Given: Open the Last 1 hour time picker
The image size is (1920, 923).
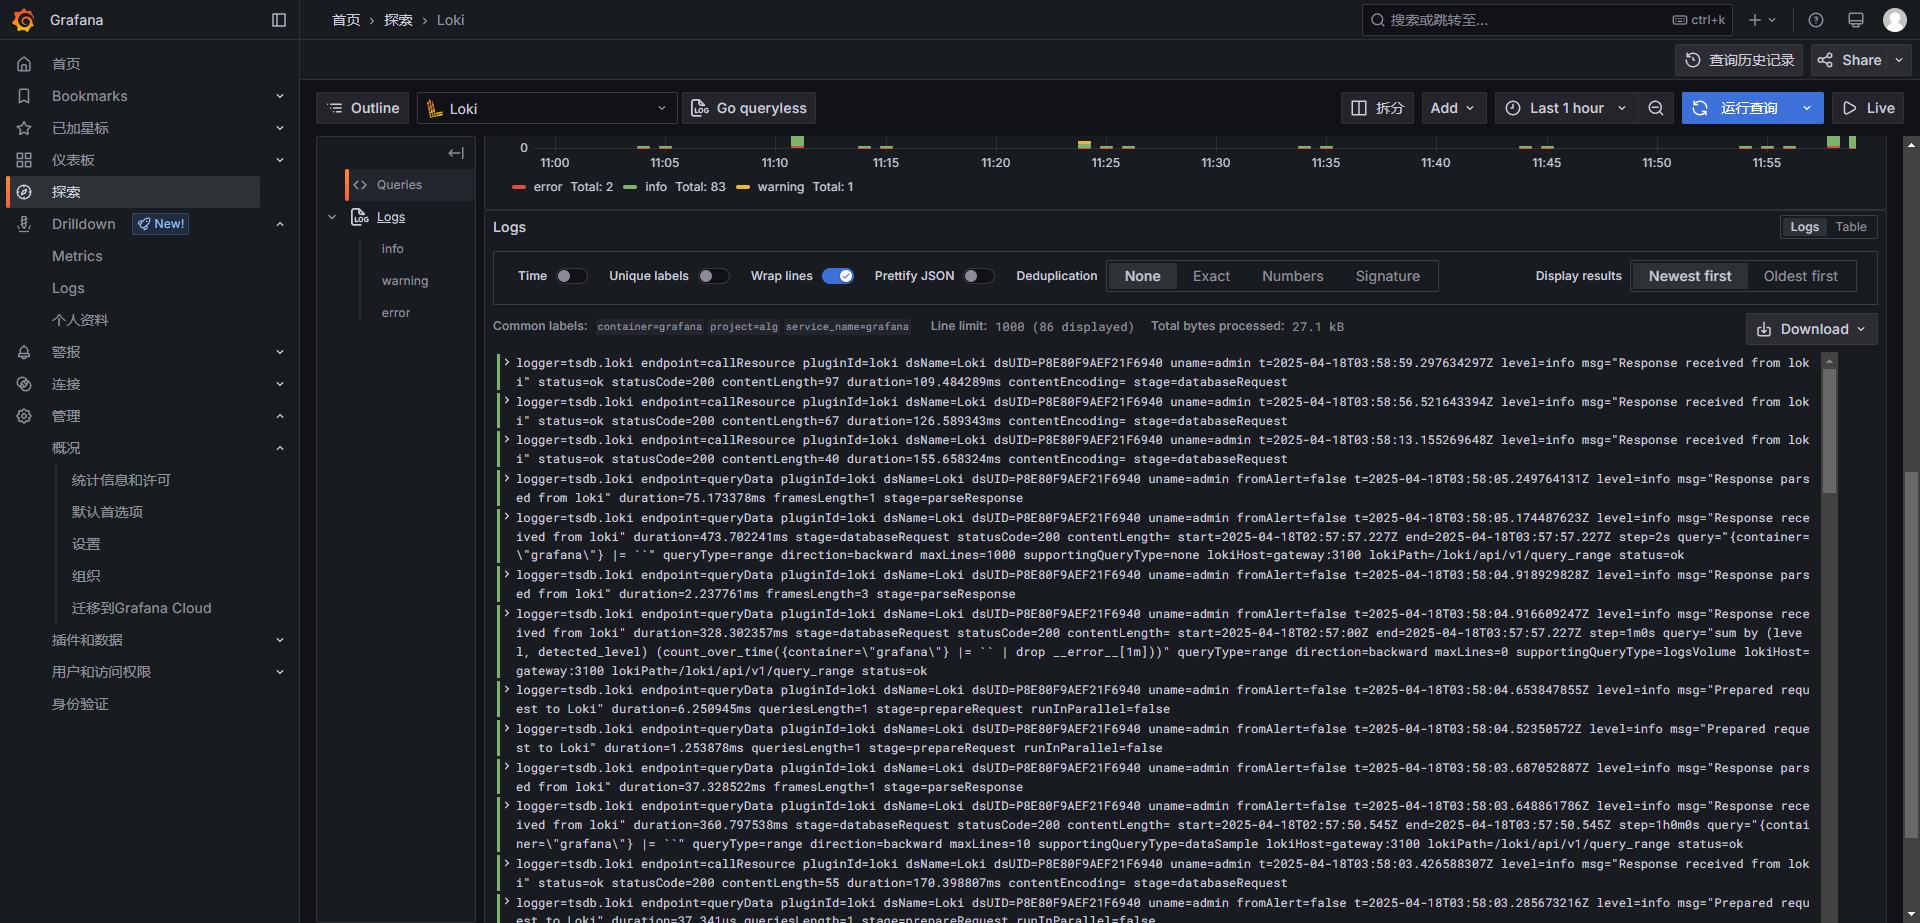Looking at the screenshot, I should [x=1566, y=108].
